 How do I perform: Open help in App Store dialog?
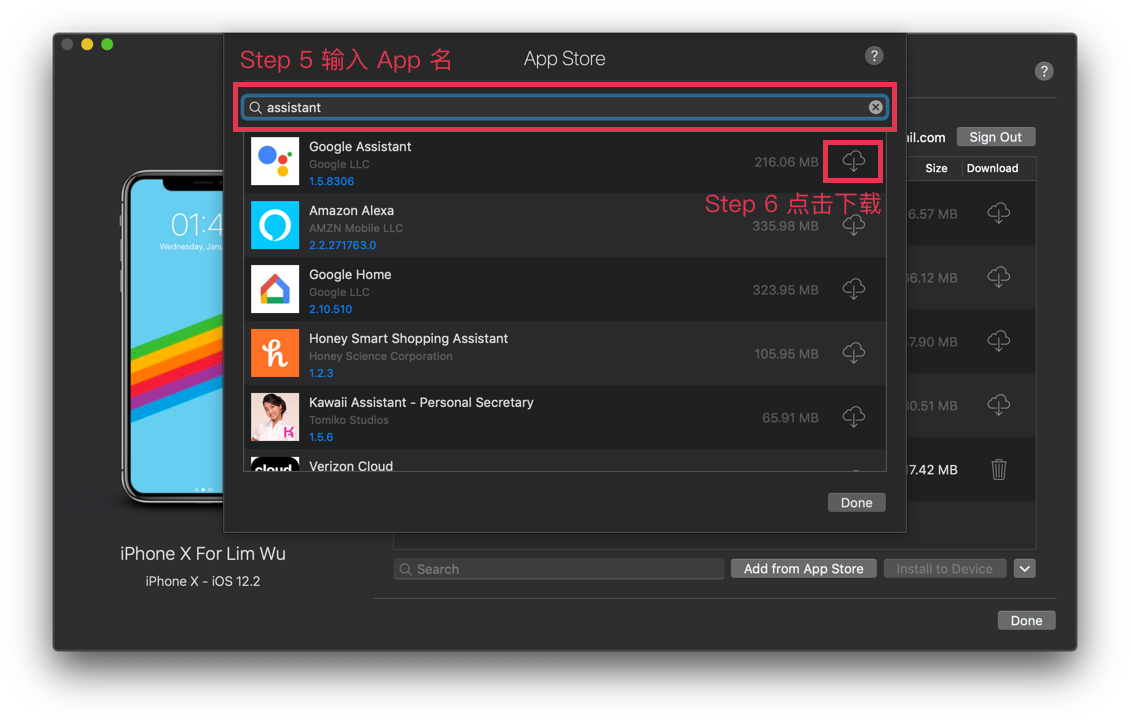[874, 56]
